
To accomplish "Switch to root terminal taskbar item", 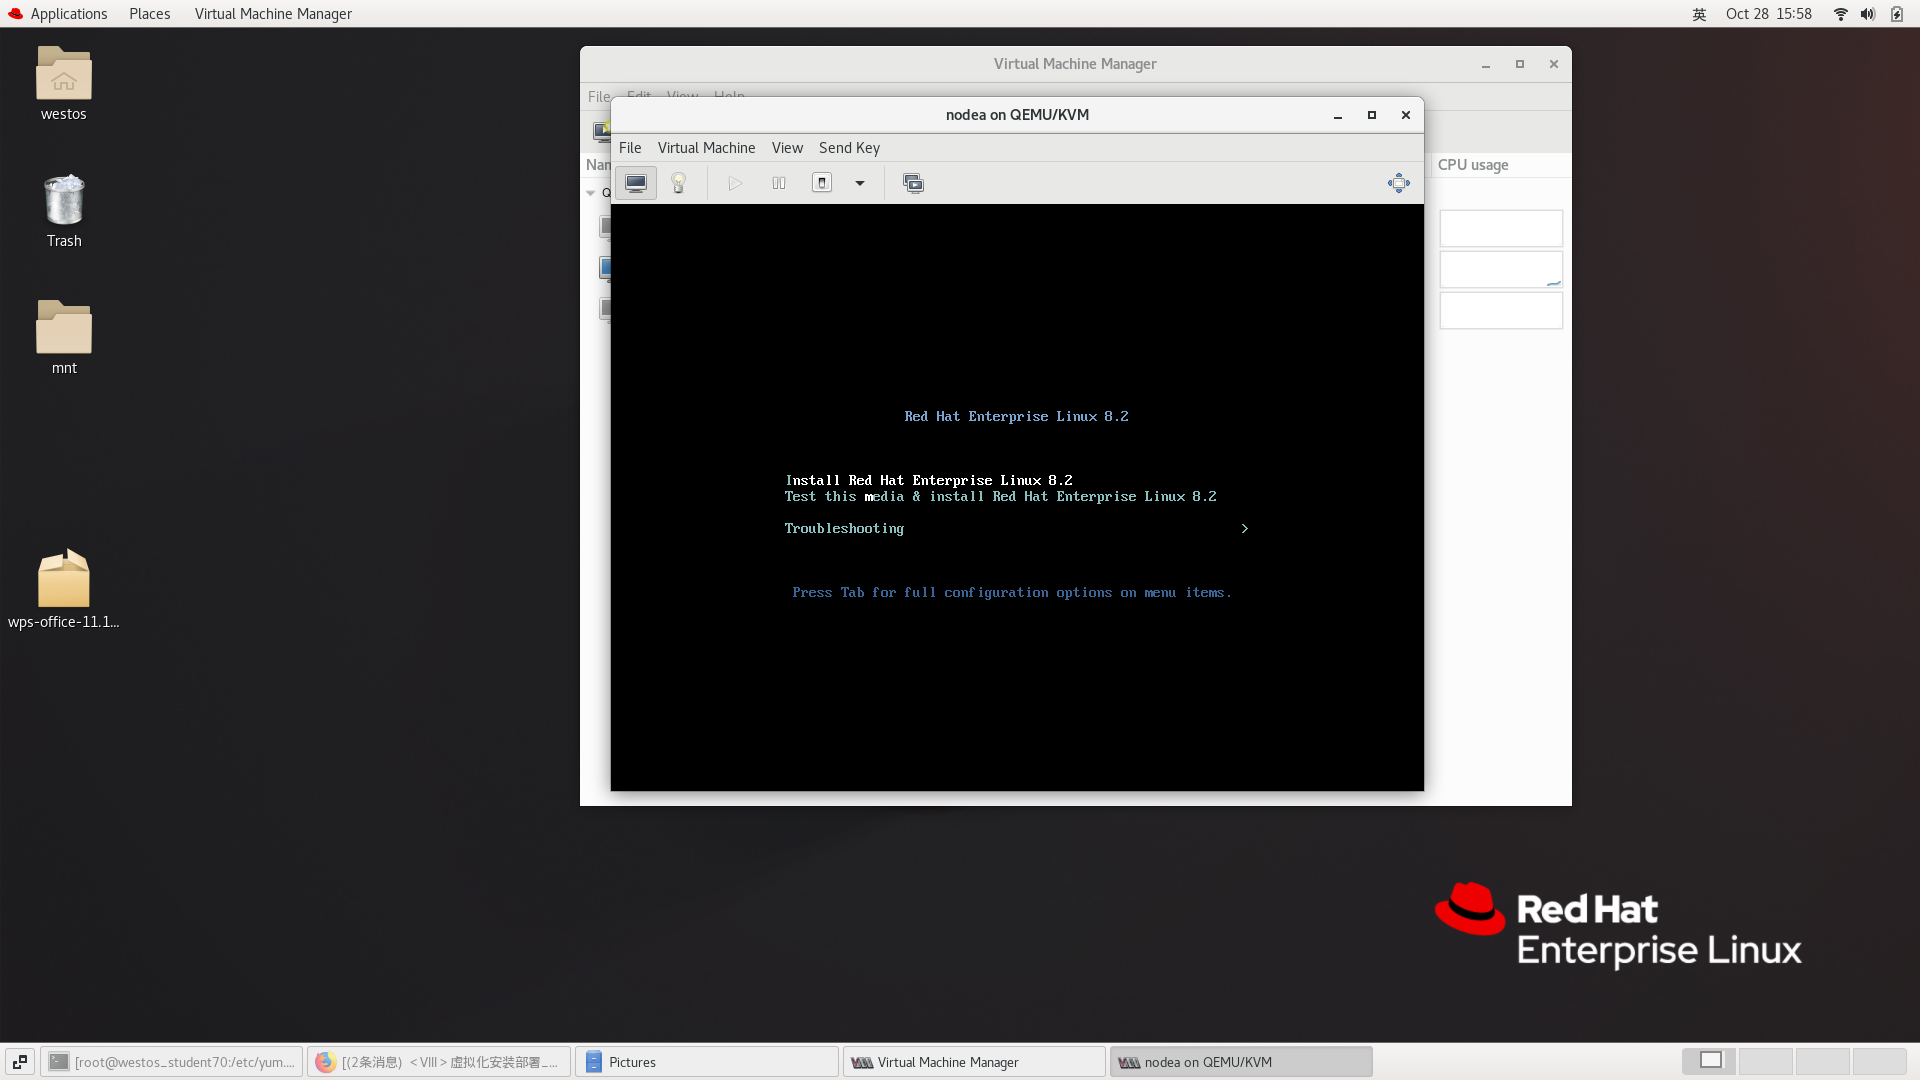I will (172, 1062).
